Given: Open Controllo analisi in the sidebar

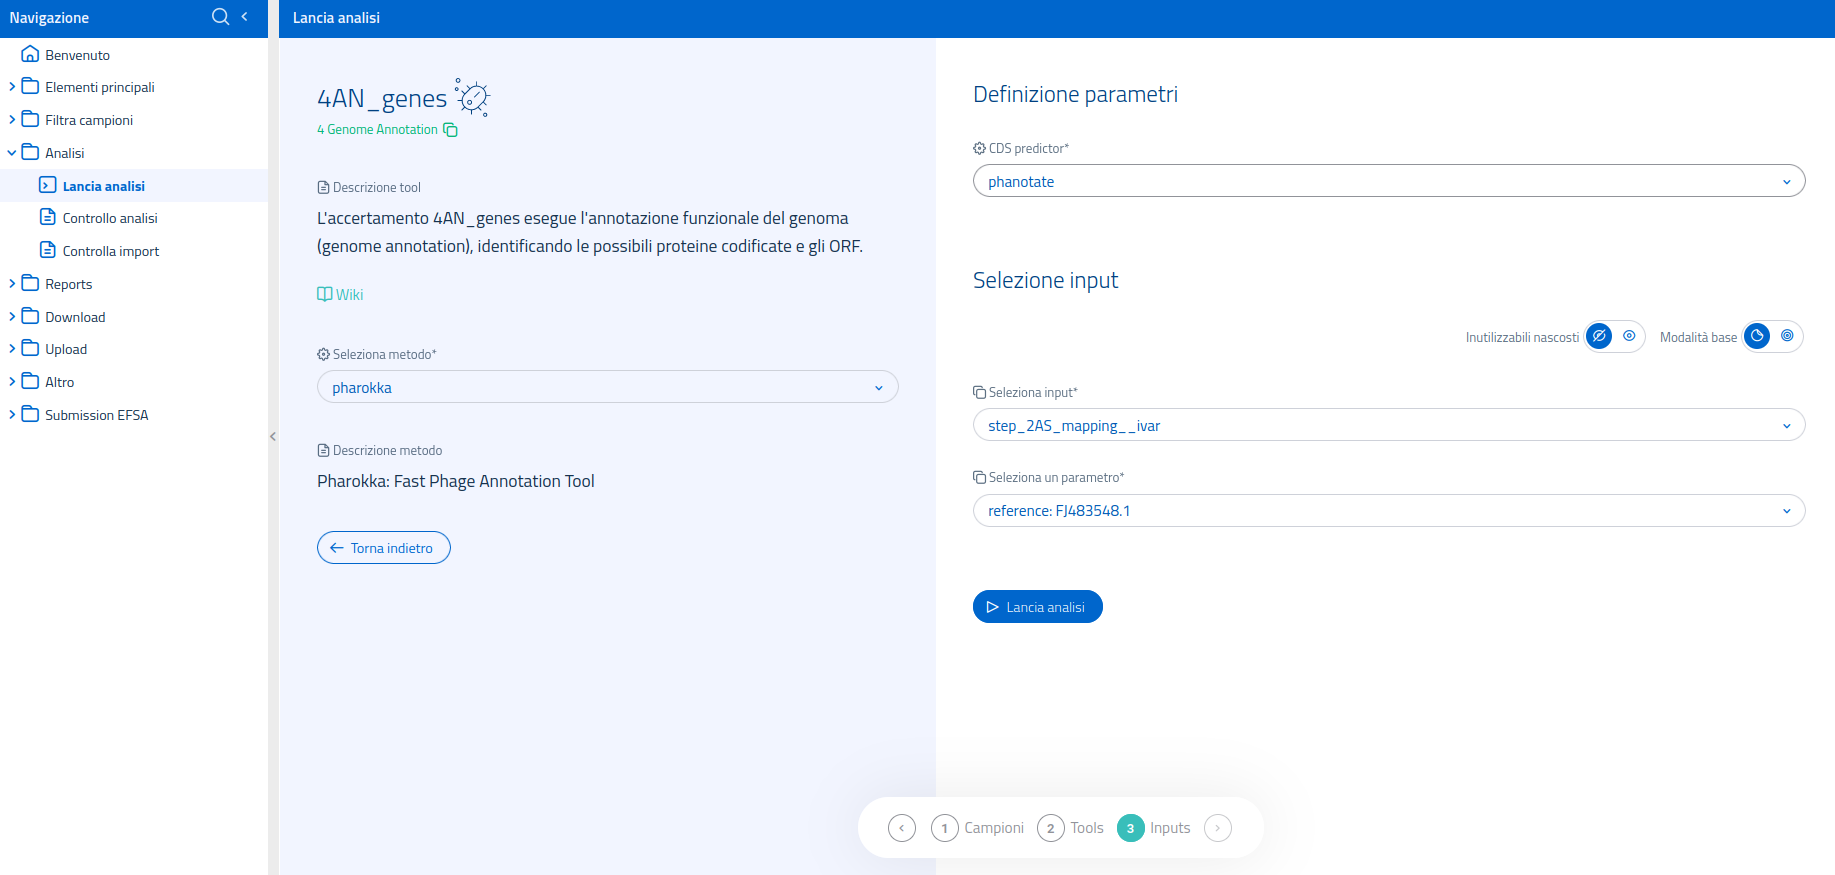Looking at the screenshot, I should tap(110, 218).
